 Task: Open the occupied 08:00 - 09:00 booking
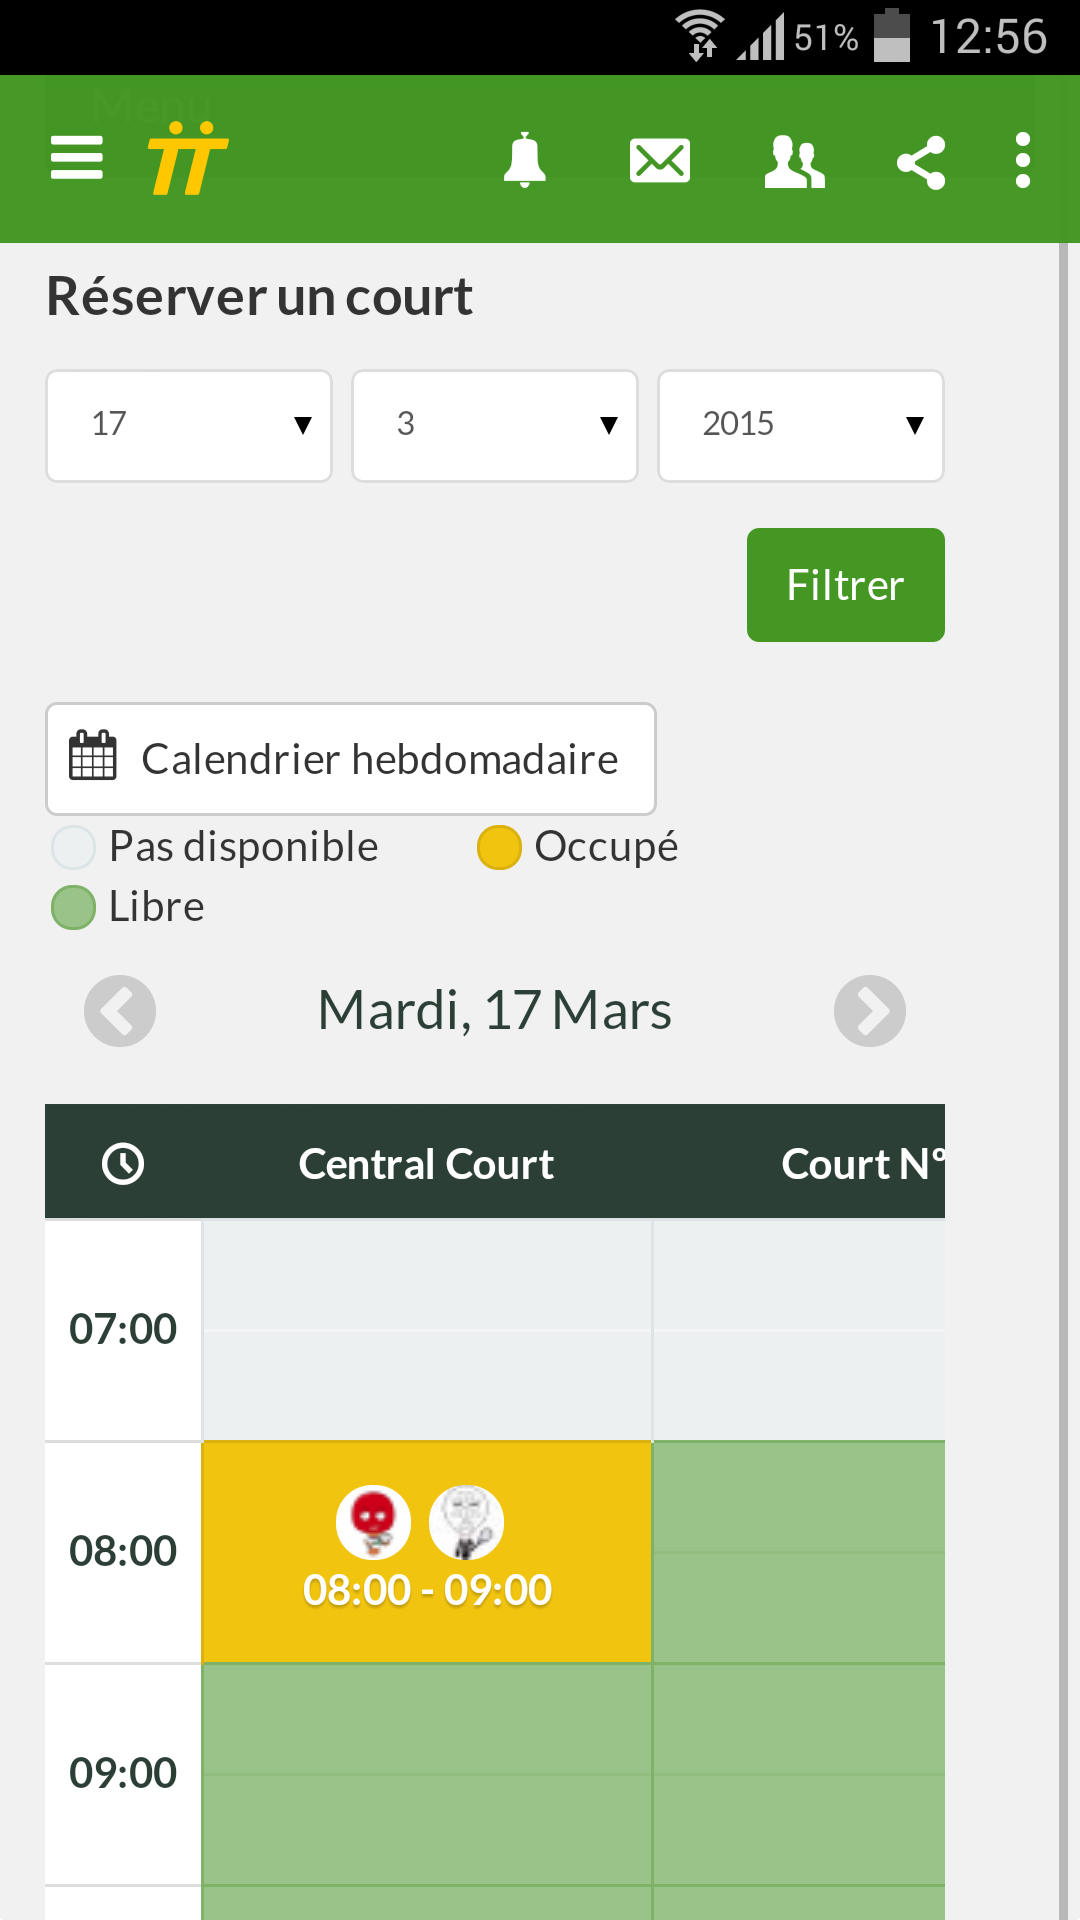pyautogui.click(x=427, y=1552)
